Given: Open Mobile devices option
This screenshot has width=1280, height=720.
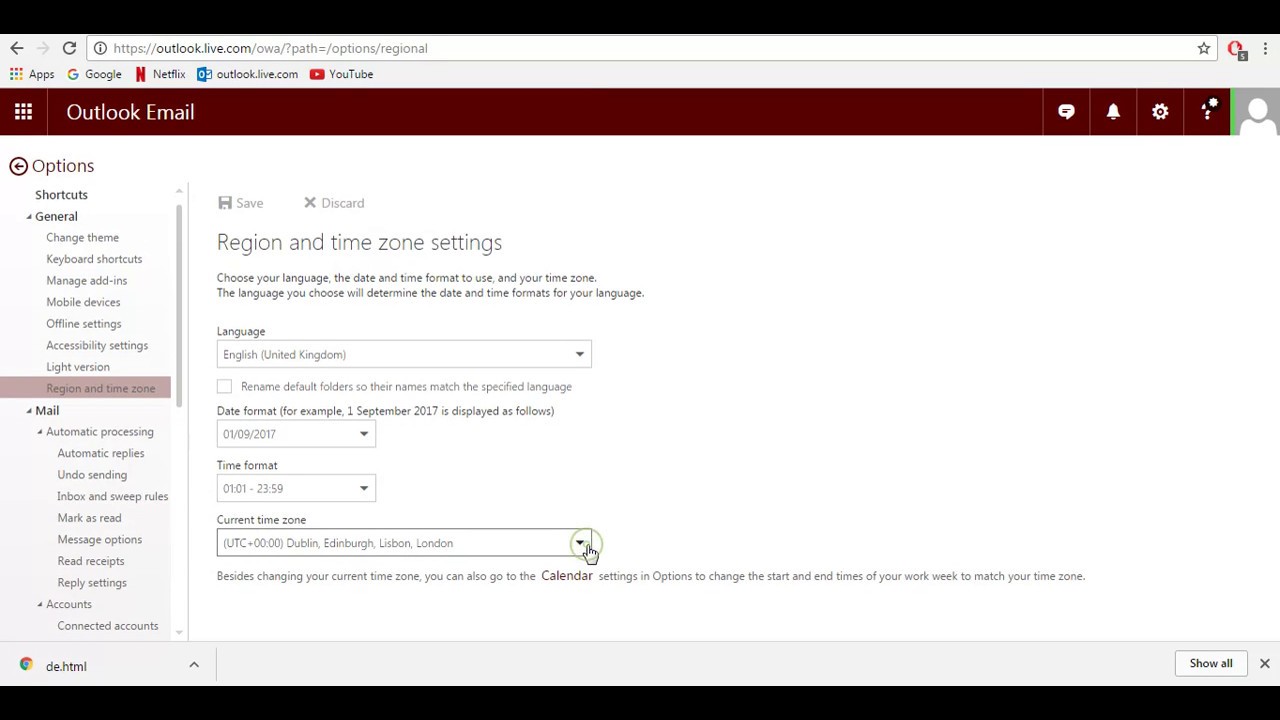Looking at the screenshot, I should tap(83, 302).
